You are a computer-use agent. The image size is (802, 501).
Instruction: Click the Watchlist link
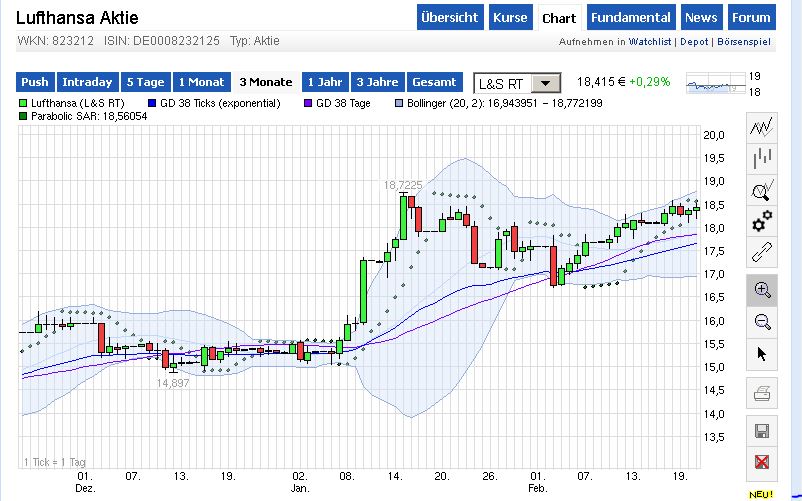(649, 42)
